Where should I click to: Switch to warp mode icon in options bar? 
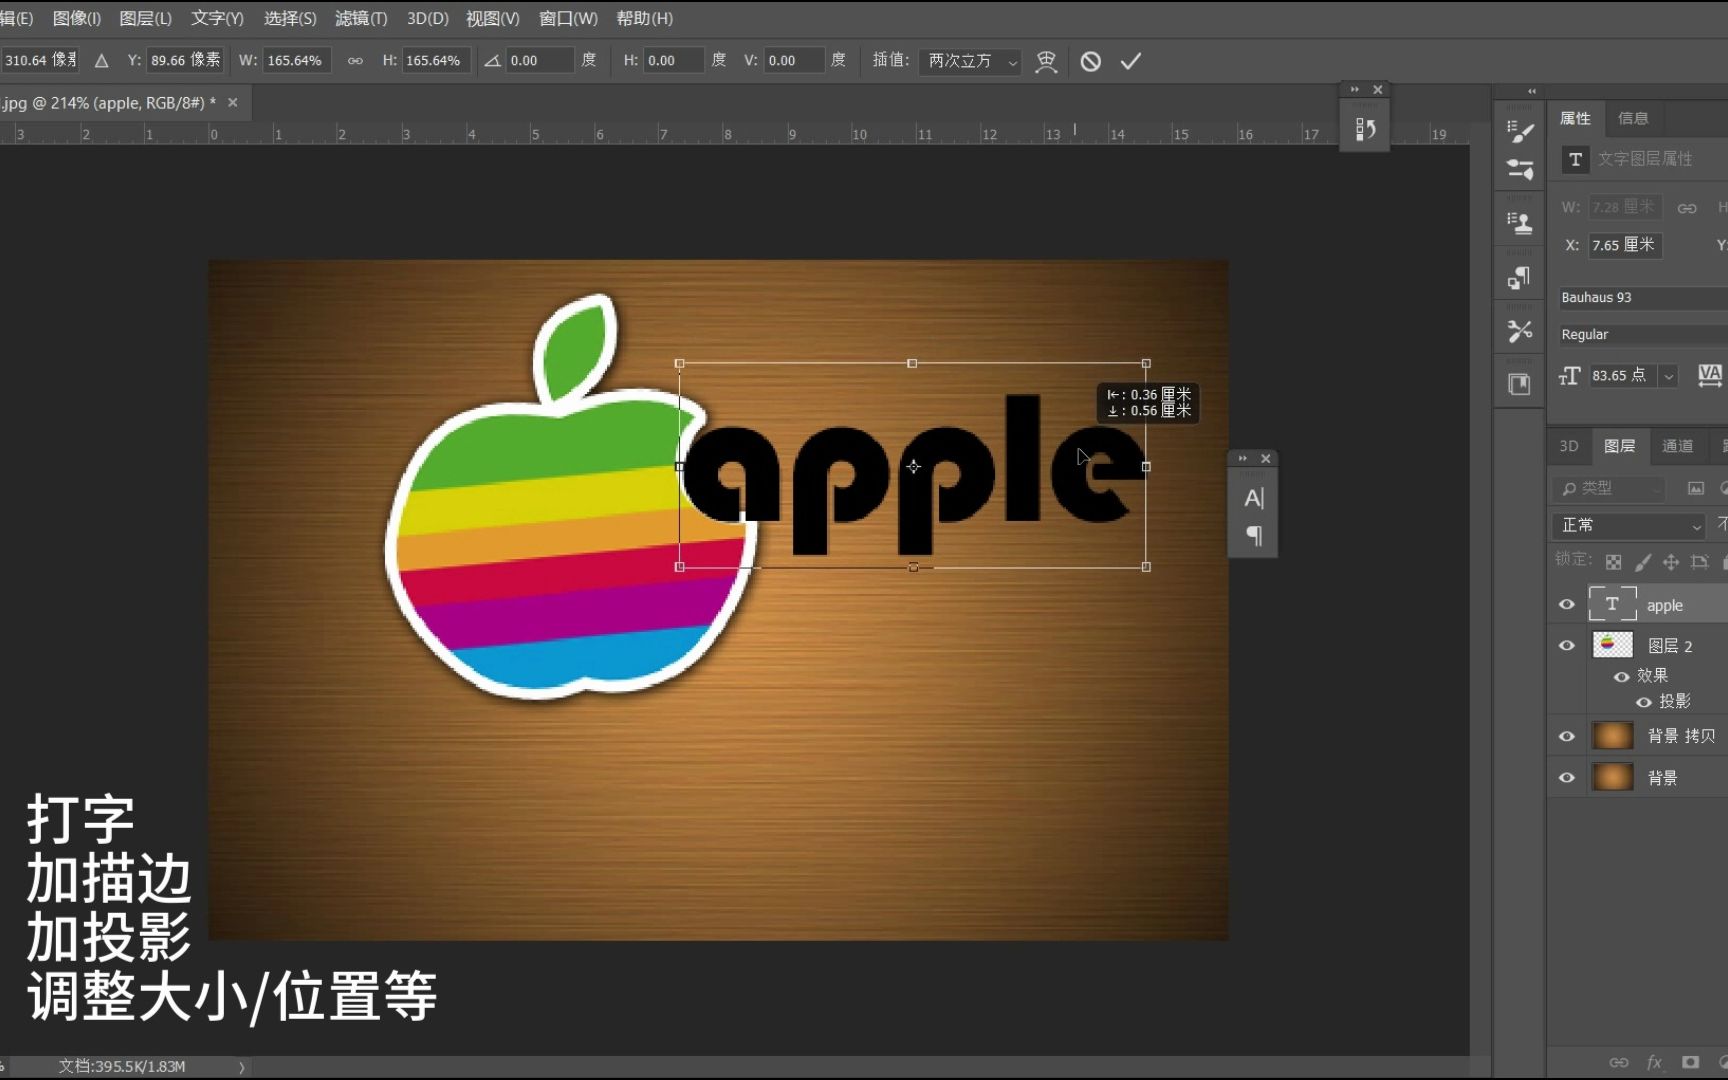pyautogui.click(x=1046, y=61)
